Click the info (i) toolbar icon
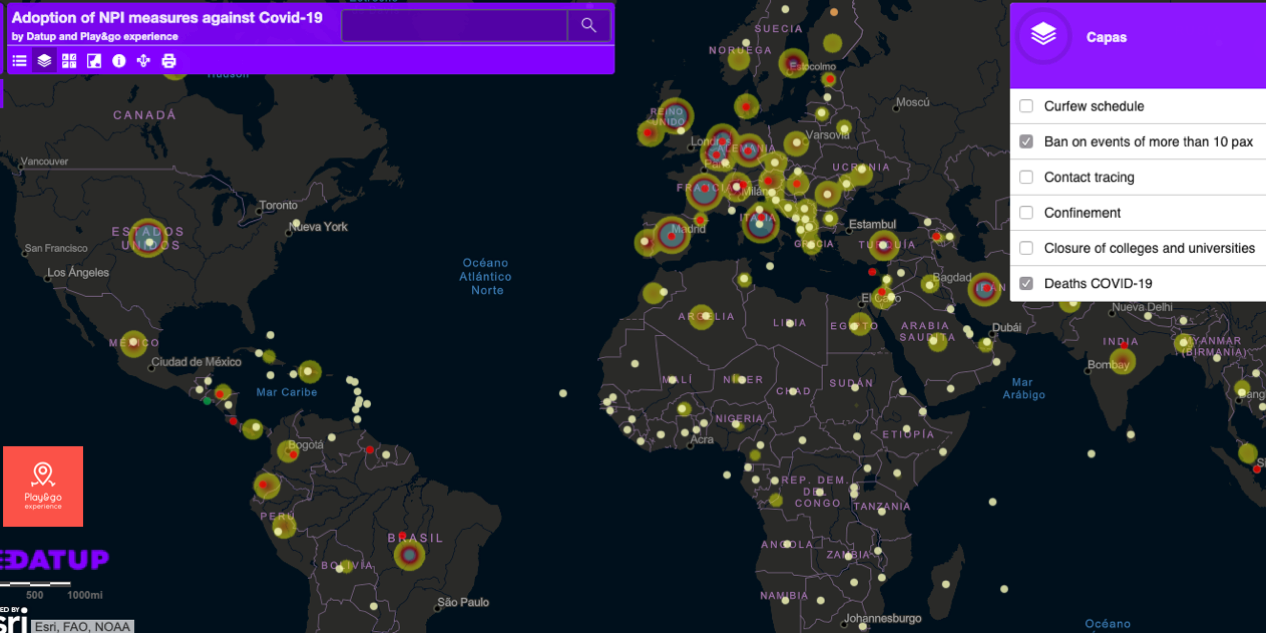This screenshot has height=633, width=1266. [x=119, y=61]
